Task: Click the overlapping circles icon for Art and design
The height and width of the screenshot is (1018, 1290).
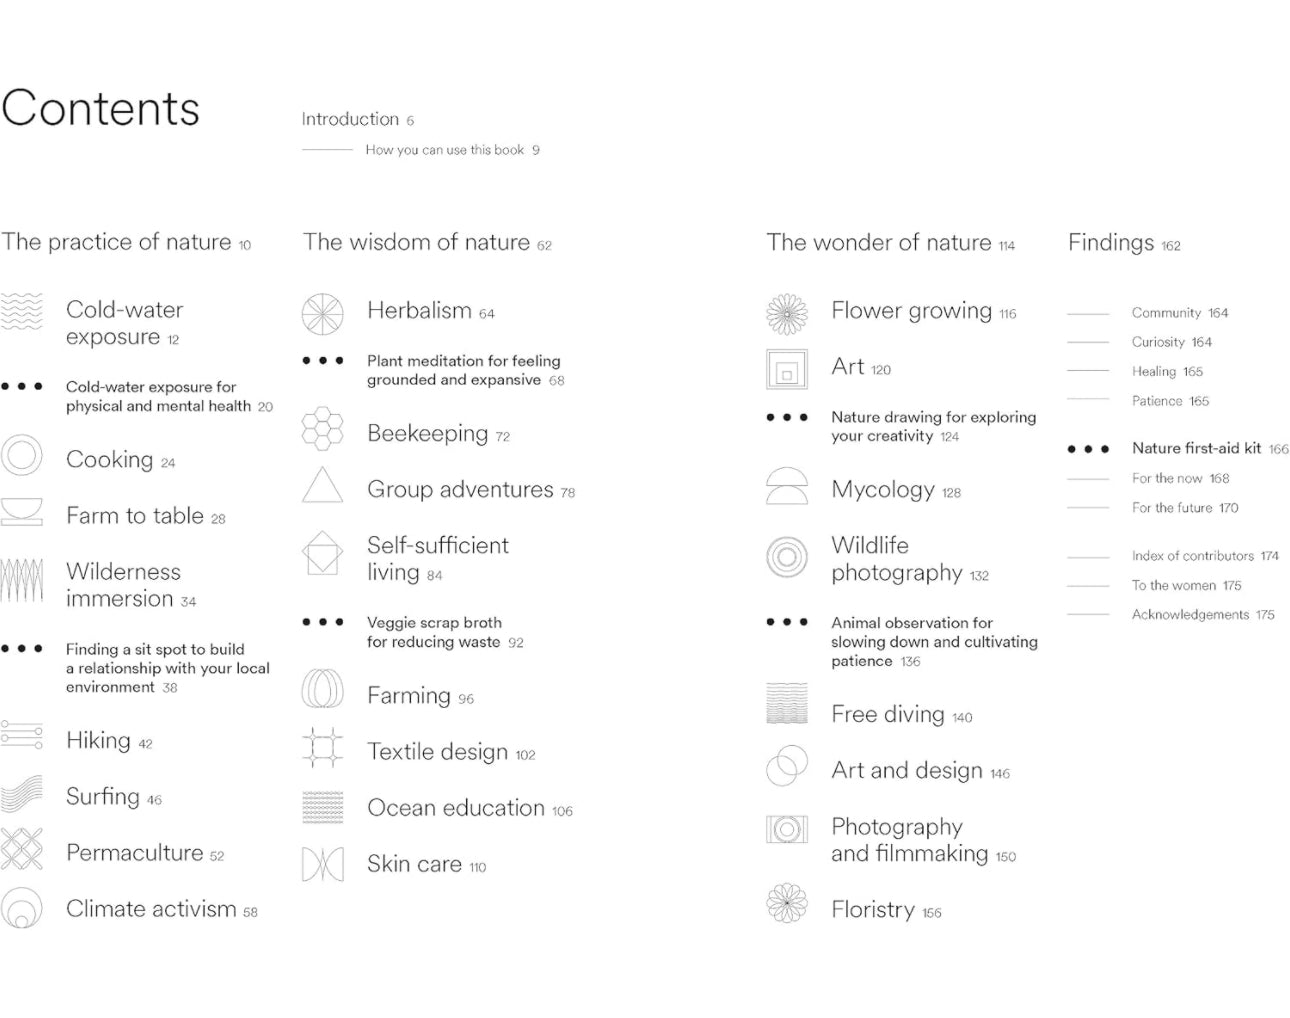Action: [x=787, y=768]
